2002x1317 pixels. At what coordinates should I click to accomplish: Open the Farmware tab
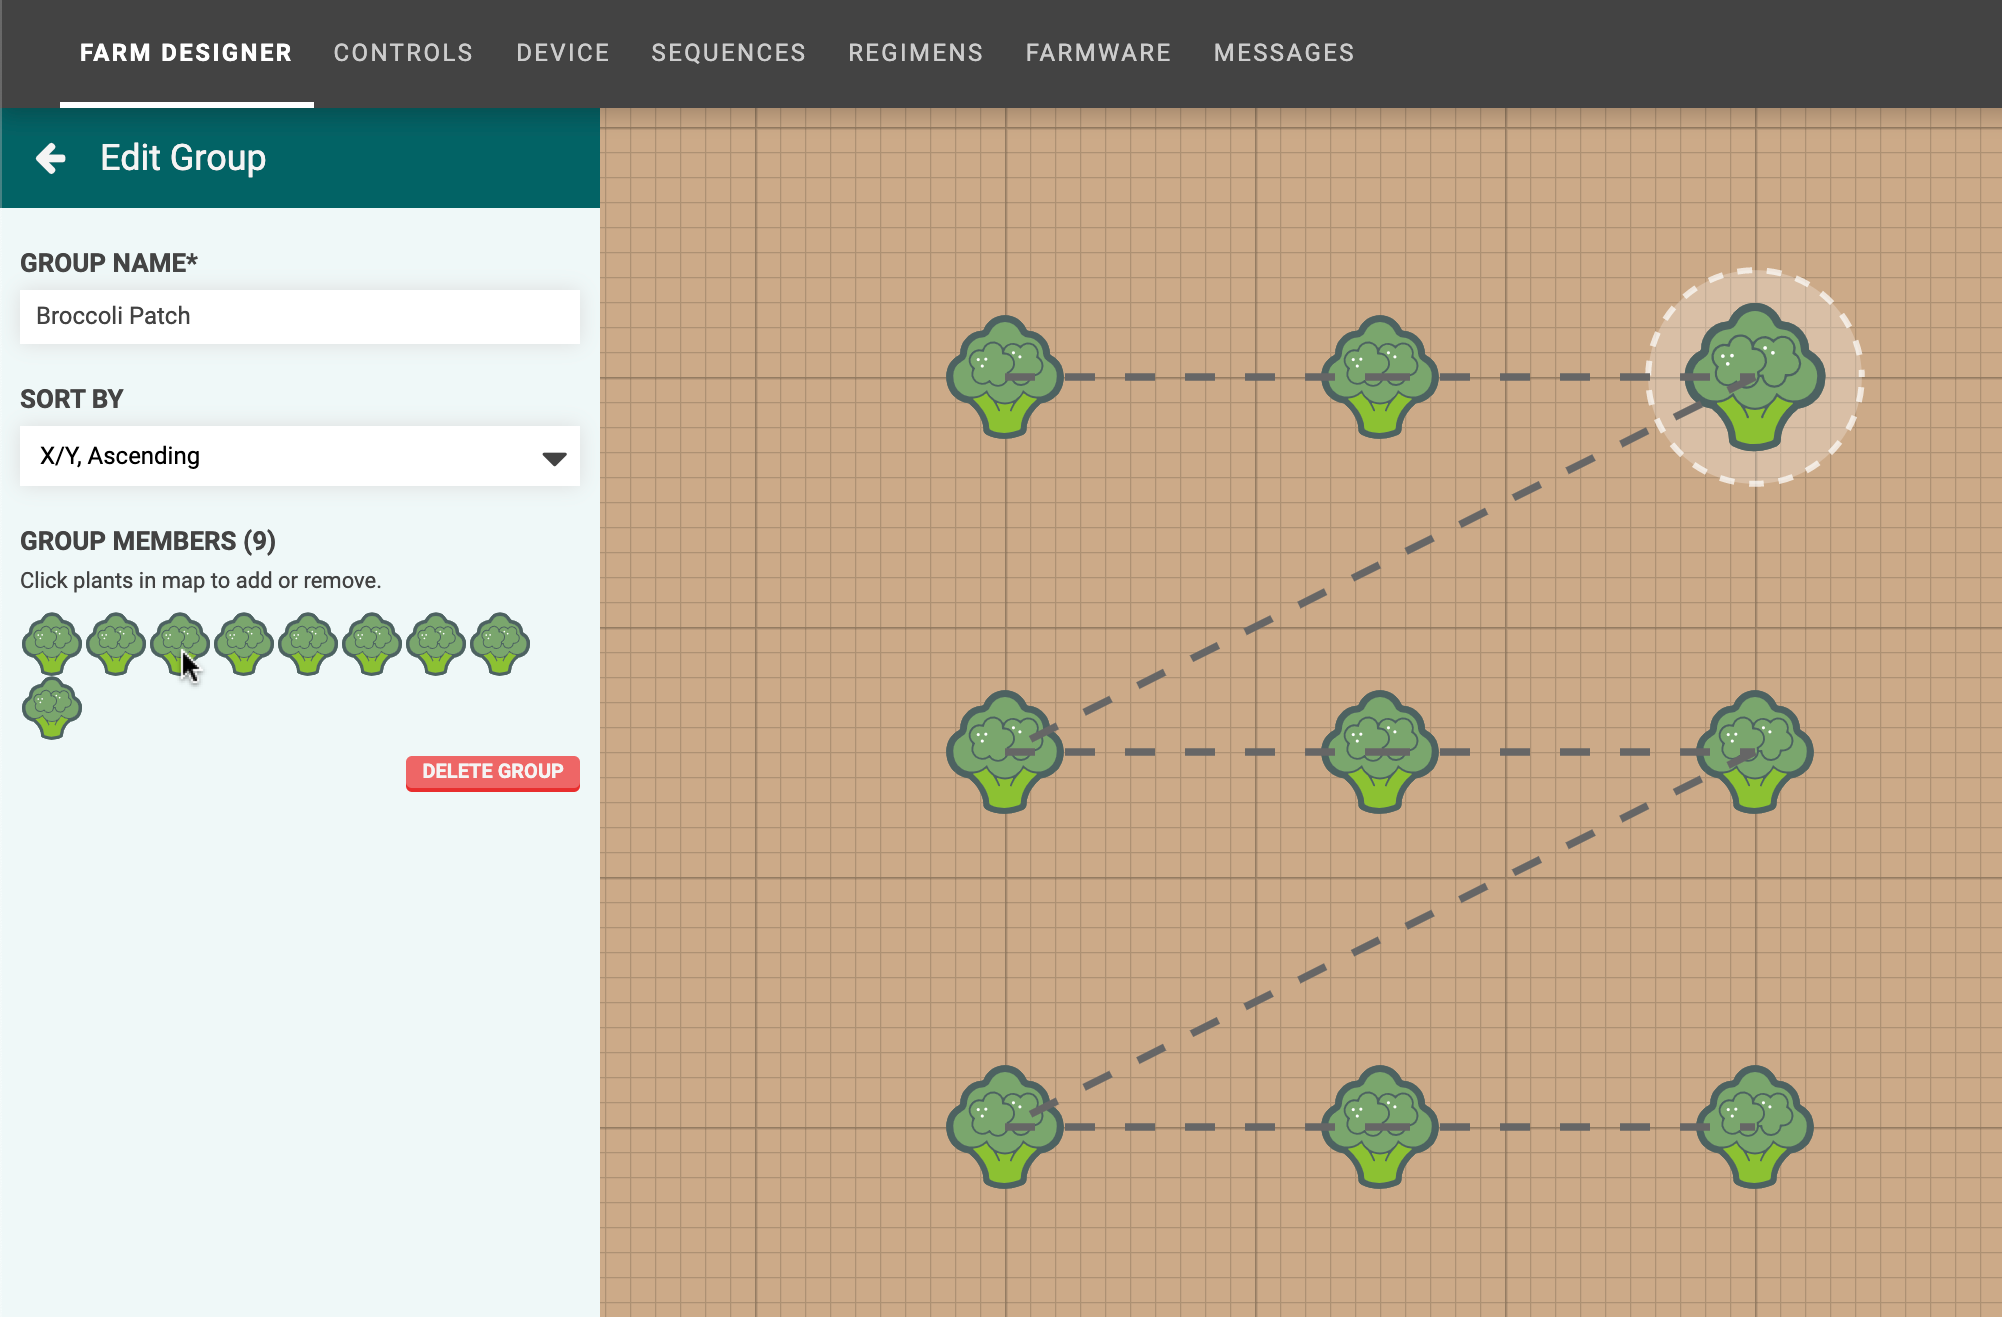click(1098, 53)
